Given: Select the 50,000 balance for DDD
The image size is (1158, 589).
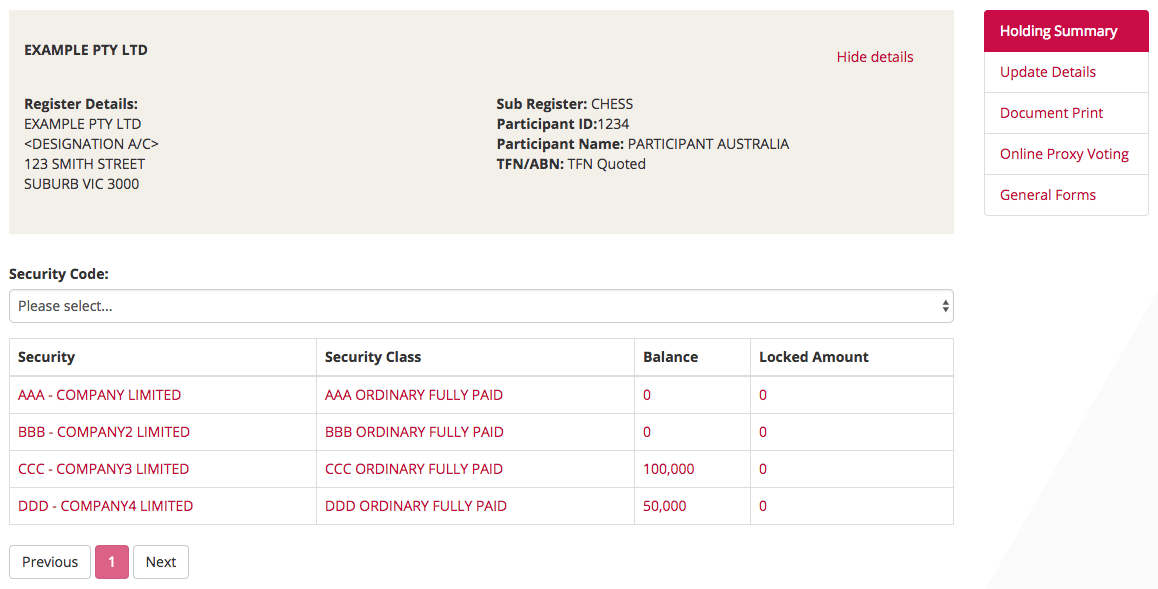Looking at the screenshot, I should point(665,506).
